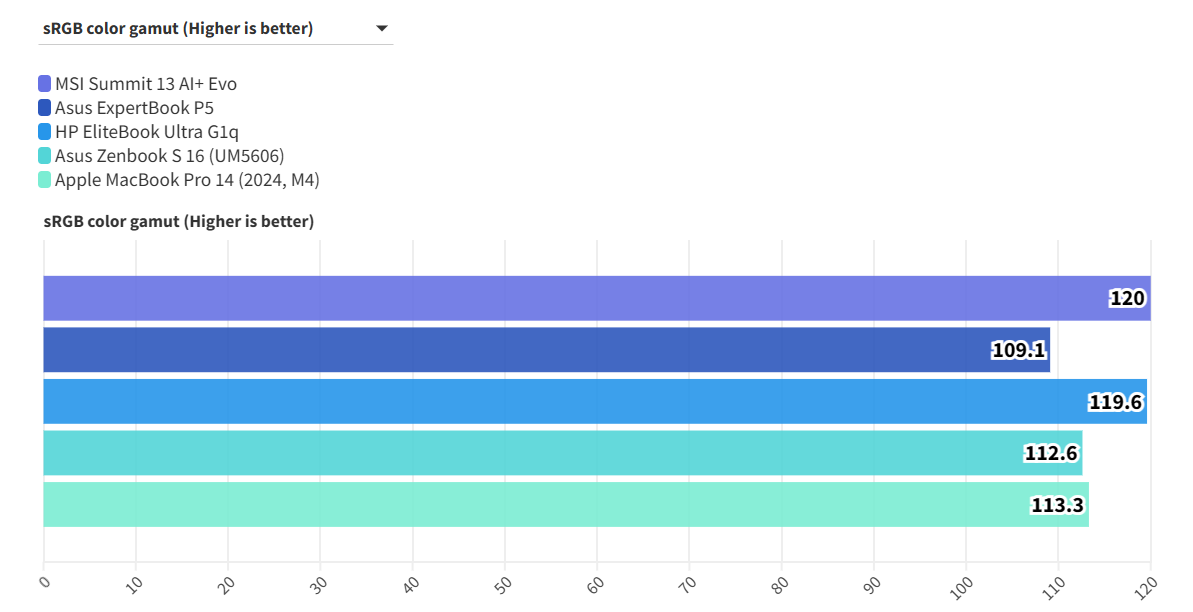Click the Apple MacBook Pro 14 swatch
The image size is (1193, 612).
45,180
